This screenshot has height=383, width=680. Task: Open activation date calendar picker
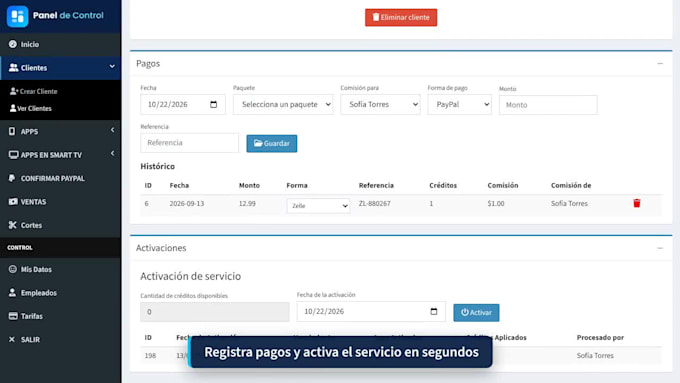(434, 311)
